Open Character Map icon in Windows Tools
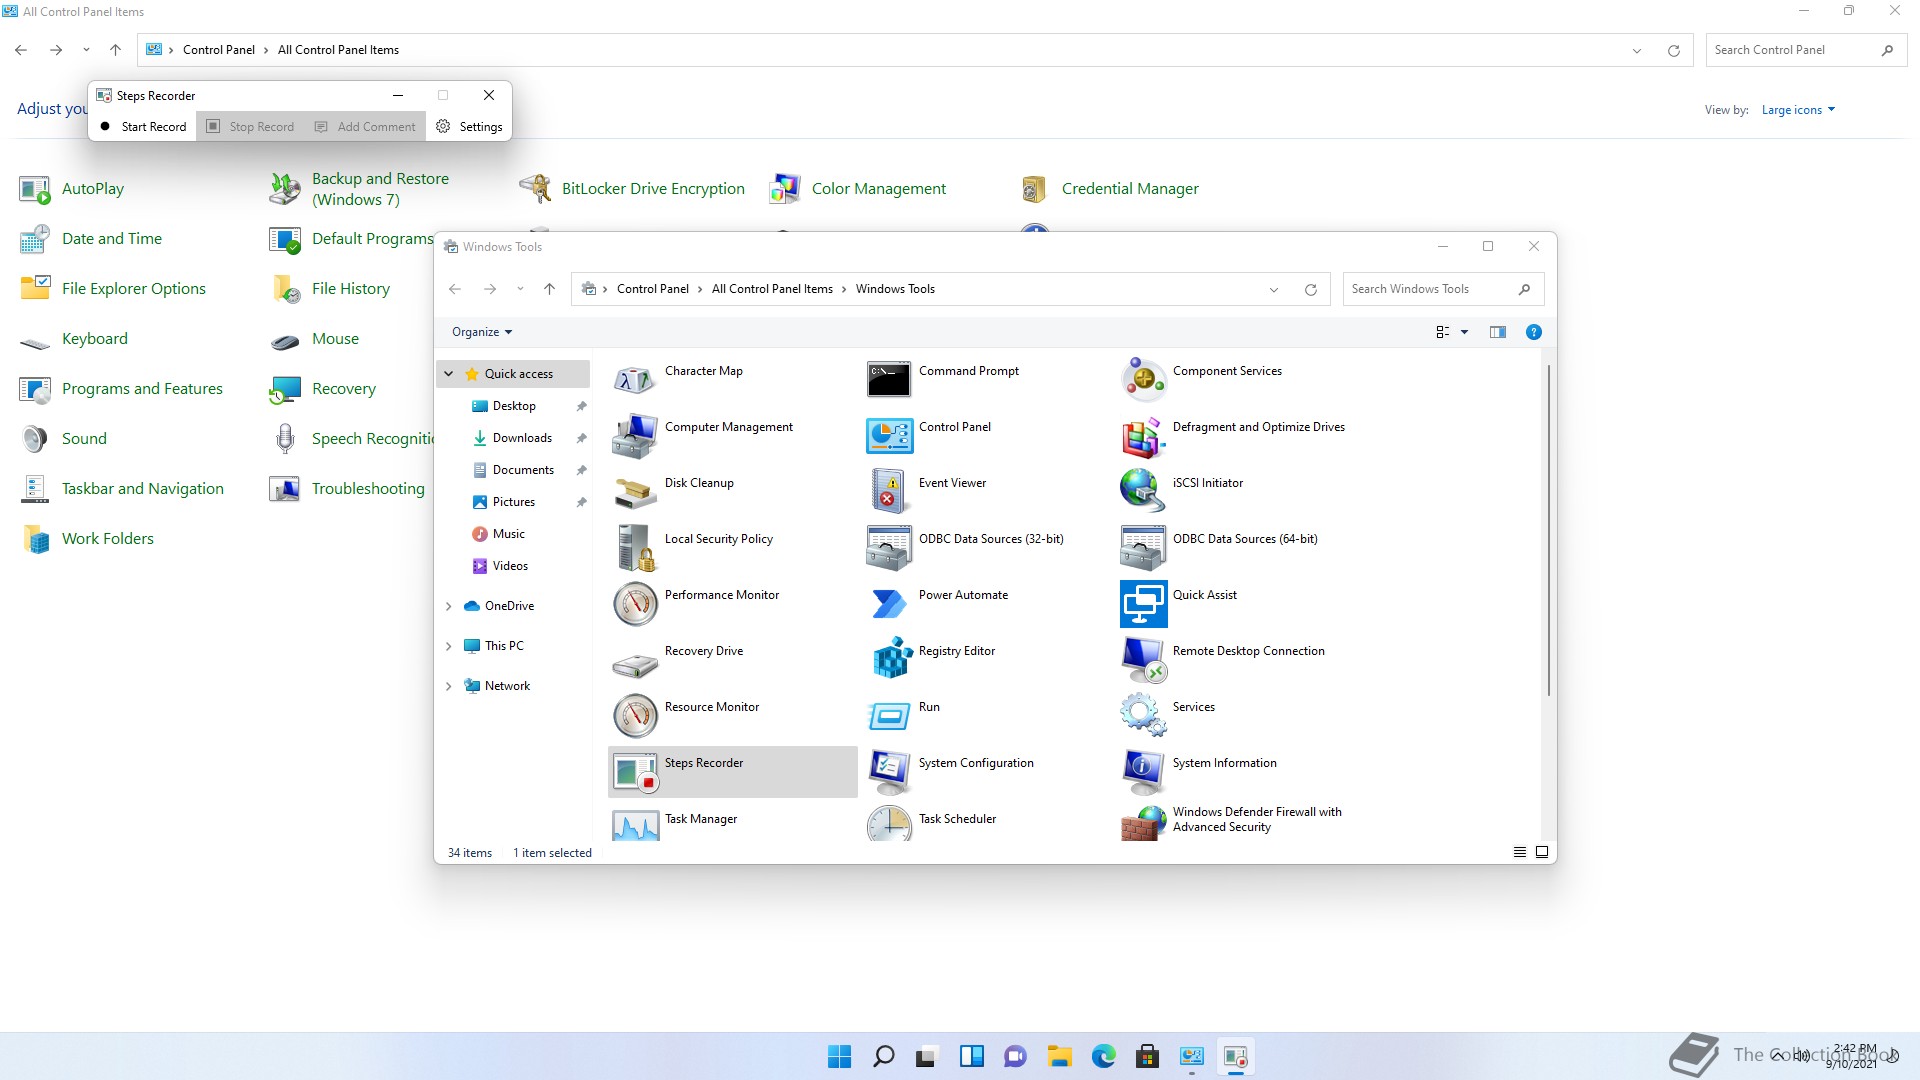Viewport: 1920px width, 1080px height. 635,379
